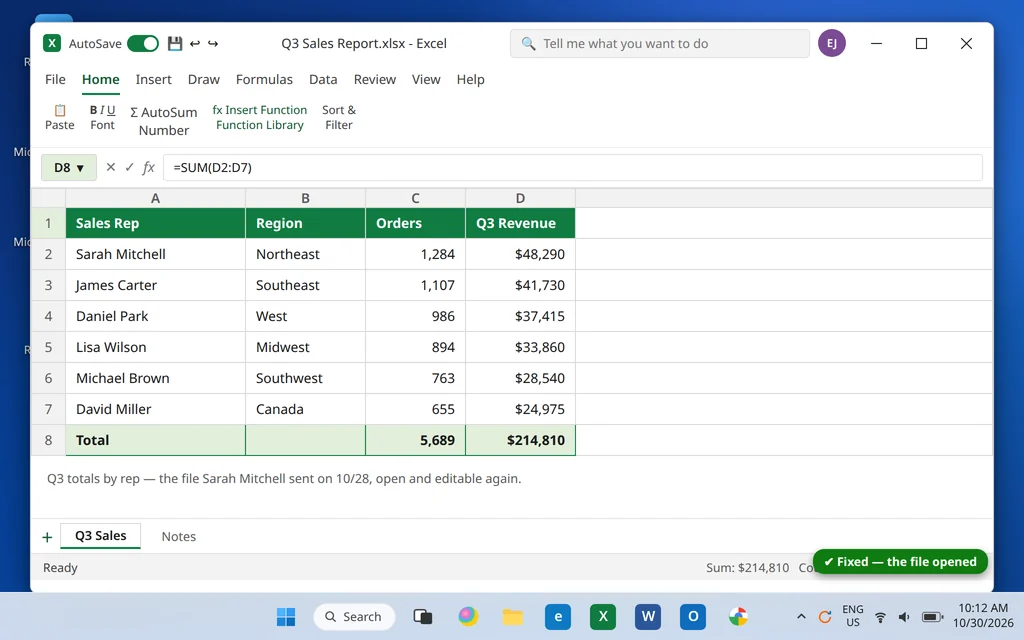The image size is (1024, 640).
Task: Click the Paste clipboard icon
Action: coord(59,110)
